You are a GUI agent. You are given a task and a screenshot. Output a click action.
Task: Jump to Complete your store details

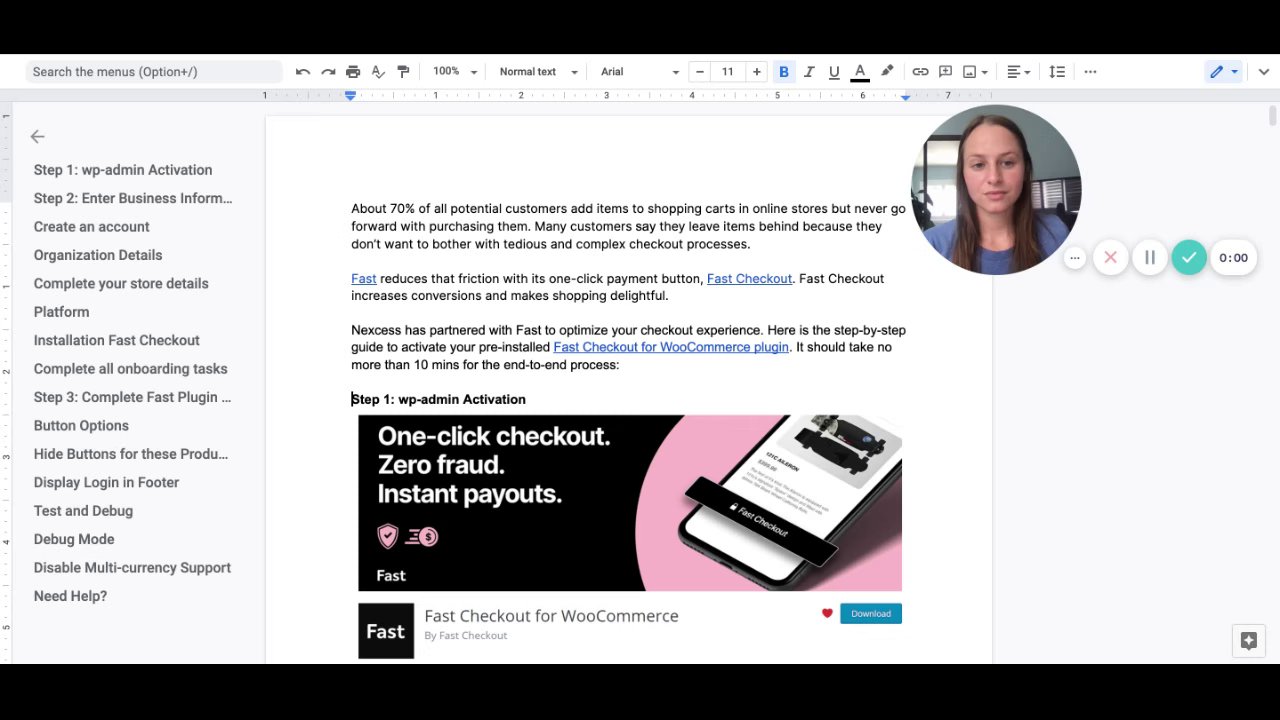(121, 284)
